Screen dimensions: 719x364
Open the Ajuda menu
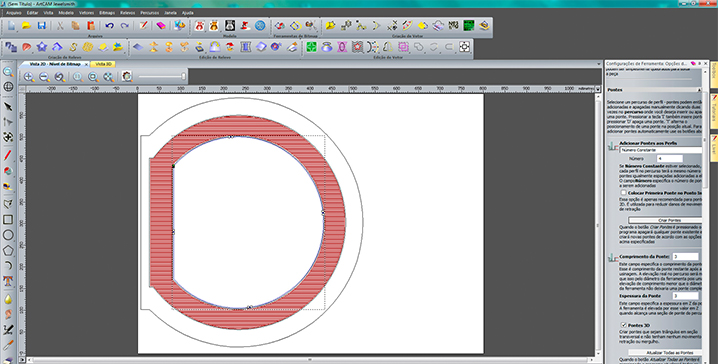click(188, 13)
